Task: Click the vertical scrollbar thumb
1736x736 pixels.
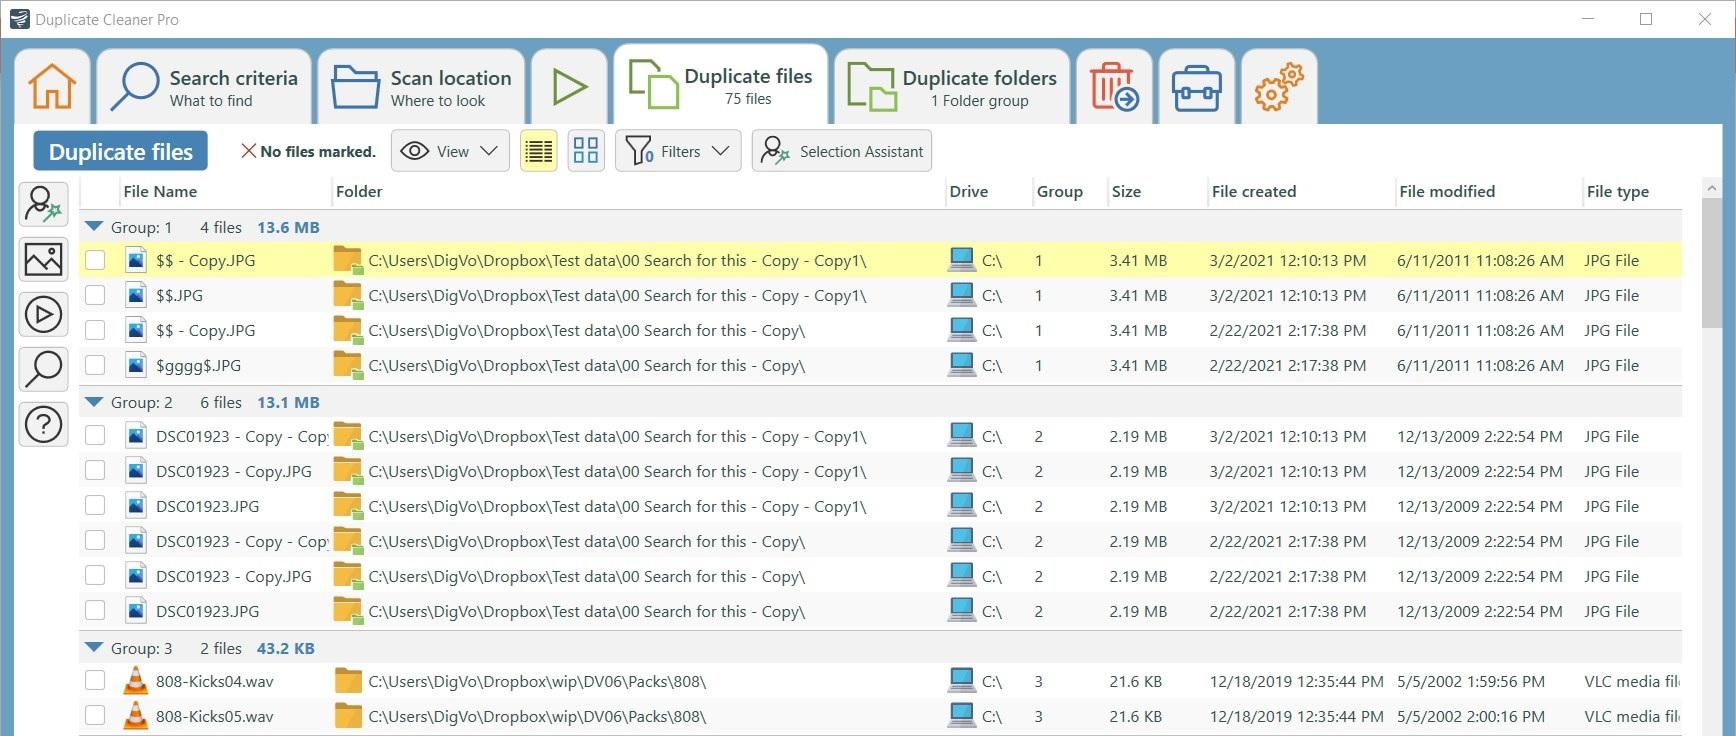Action: pos(1711,262)
